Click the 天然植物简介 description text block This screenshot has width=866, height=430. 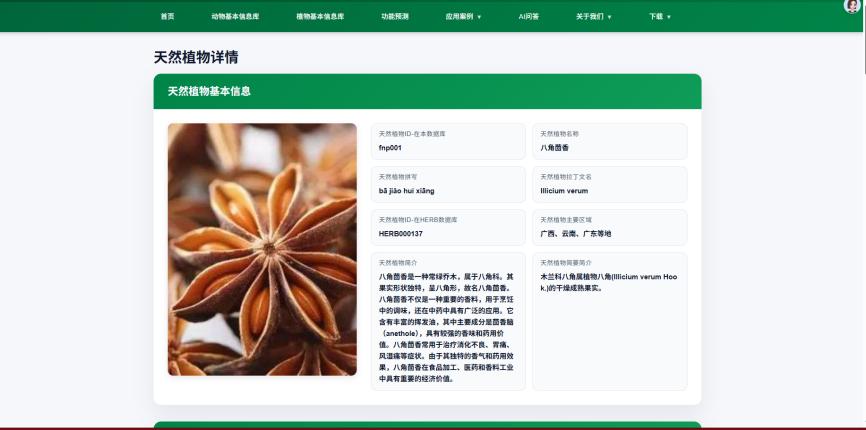pyautogui.click(x=447, y=327)
